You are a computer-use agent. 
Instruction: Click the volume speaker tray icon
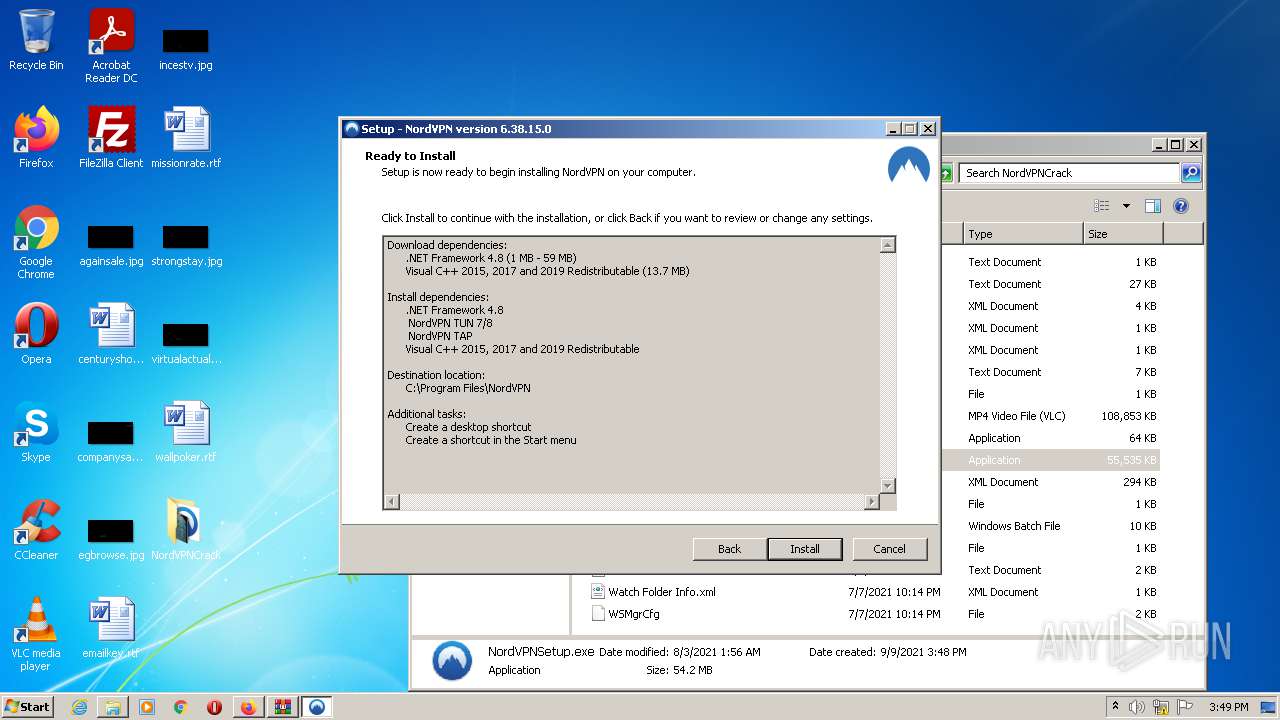pyautogui.click(x=1137, y=707)
